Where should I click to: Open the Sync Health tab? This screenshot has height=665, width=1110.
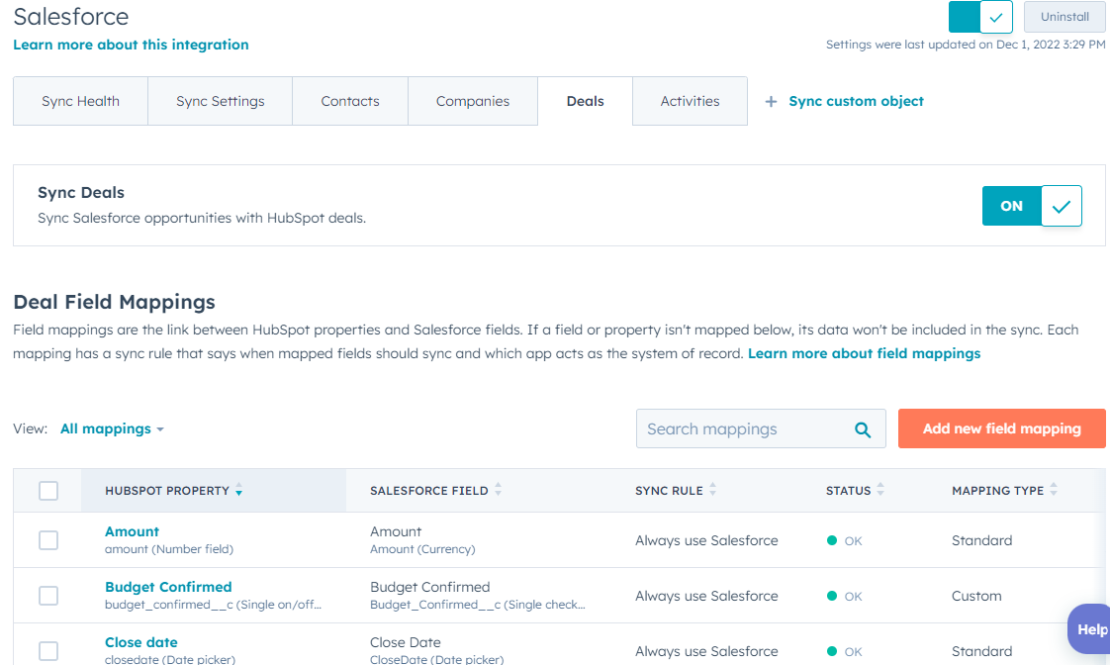point(81,101)
